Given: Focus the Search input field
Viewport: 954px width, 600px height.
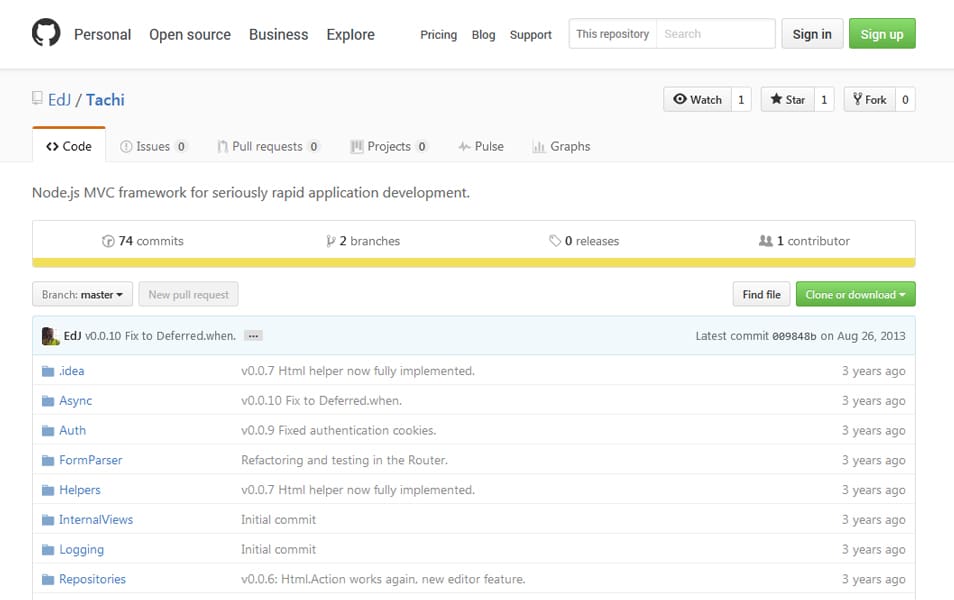Looking at the screenshot, I should point(716,33).
